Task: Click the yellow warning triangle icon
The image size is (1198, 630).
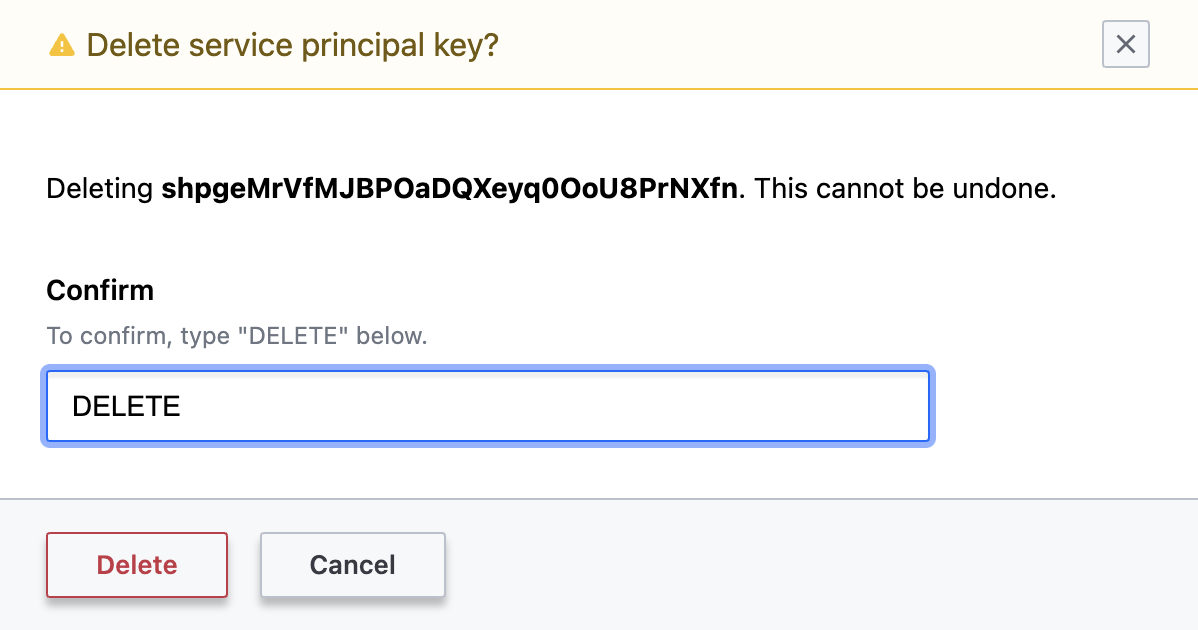Action: click(x=62, y=45)
